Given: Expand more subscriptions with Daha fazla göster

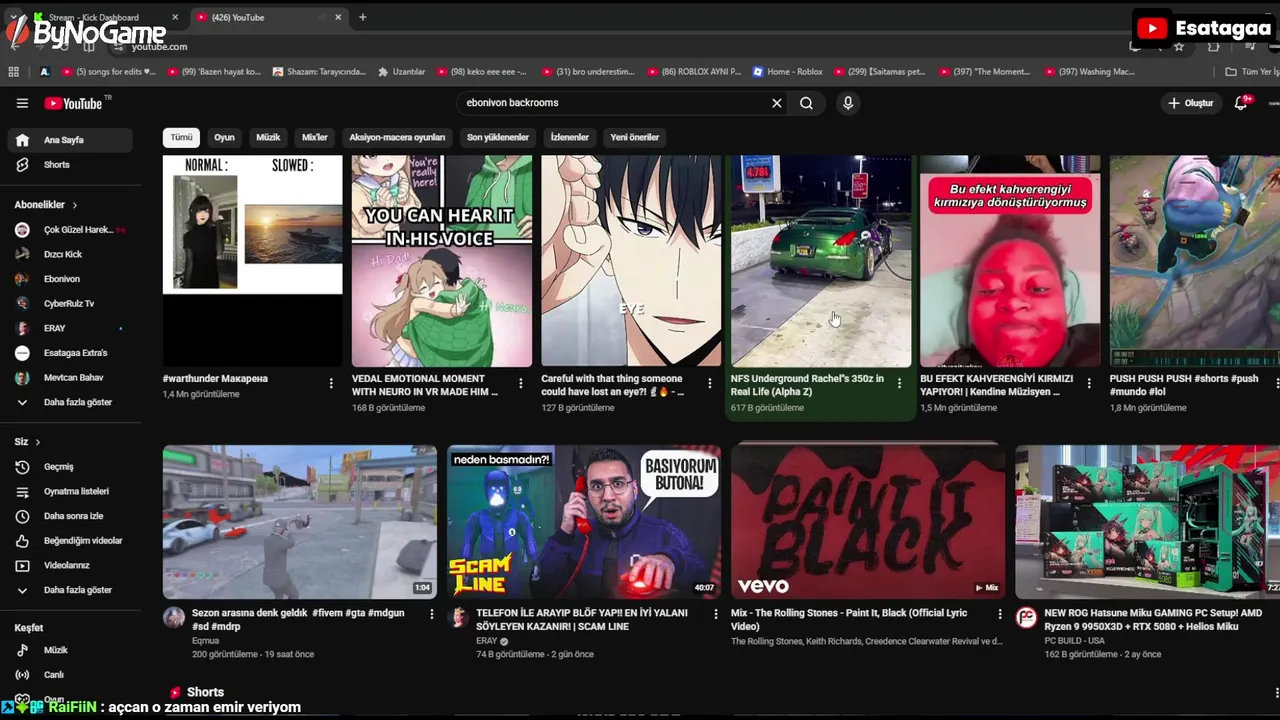Looking at the screenshot, I should point(69,402).
